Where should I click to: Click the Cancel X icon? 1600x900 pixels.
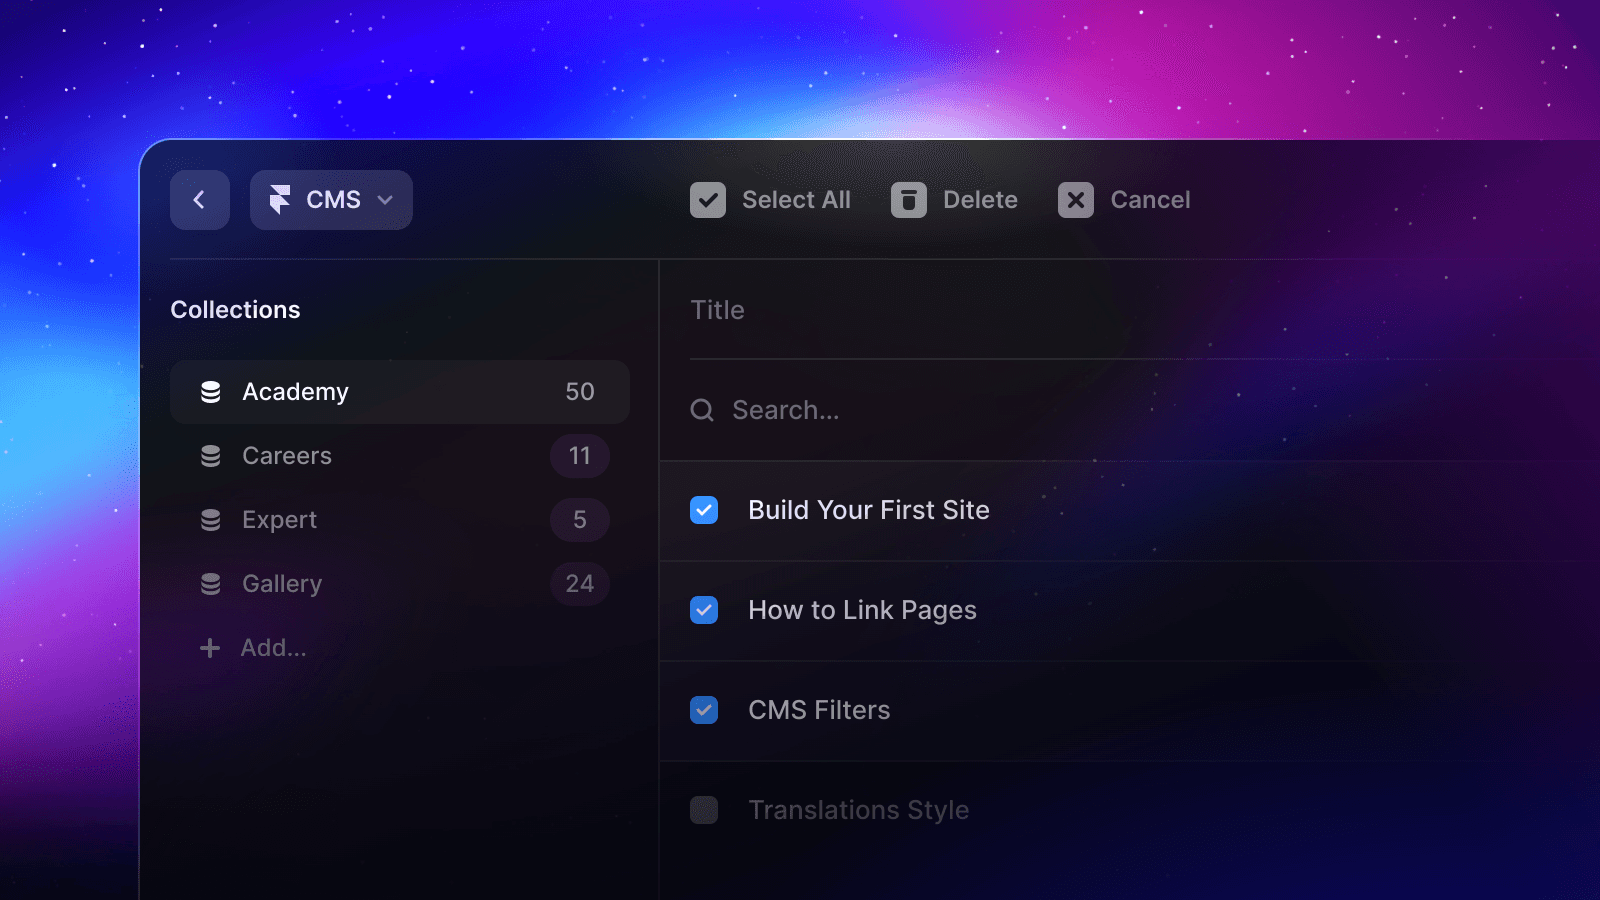click(x=1076, y=200)
